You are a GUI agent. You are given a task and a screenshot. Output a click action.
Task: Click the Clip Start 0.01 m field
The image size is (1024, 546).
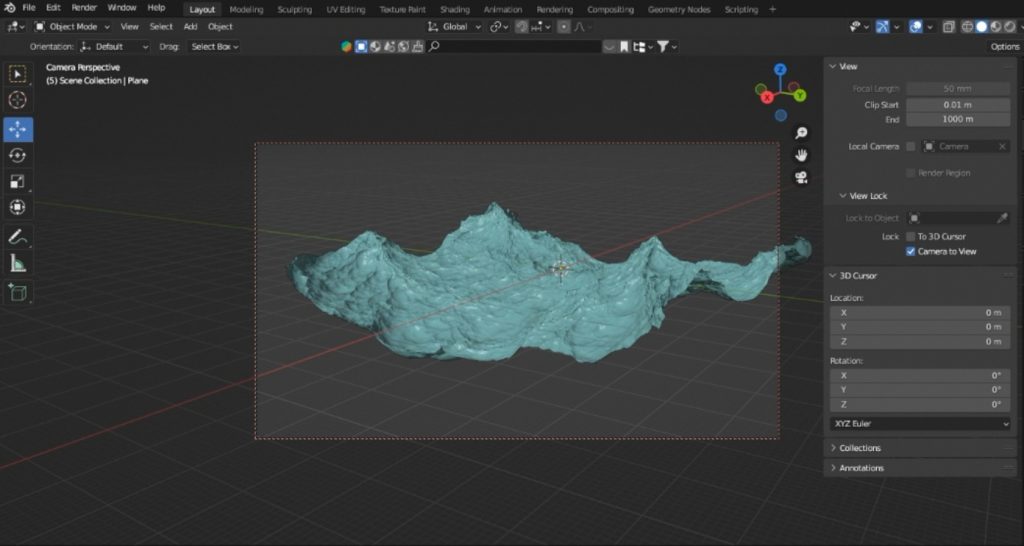pyautogui.click(x=958, y=105)
